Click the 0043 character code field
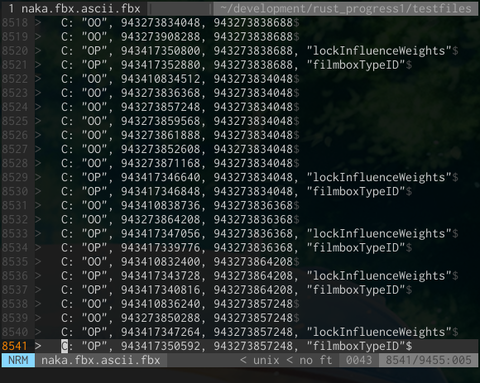480x383 pixels. point(359,360)
